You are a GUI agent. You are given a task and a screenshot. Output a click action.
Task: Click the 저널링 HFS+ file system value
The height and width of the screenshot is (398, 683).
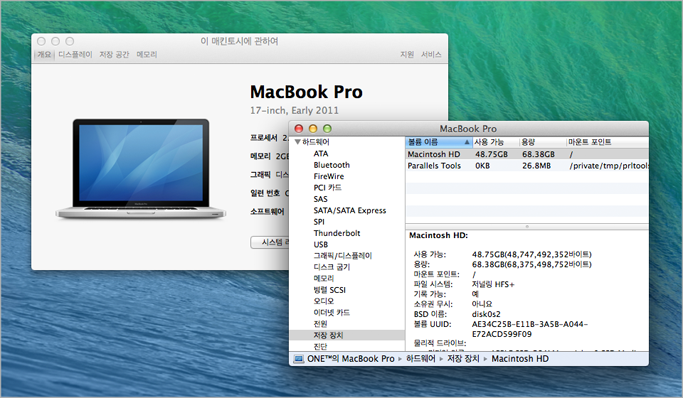click(x=493, y=284)
